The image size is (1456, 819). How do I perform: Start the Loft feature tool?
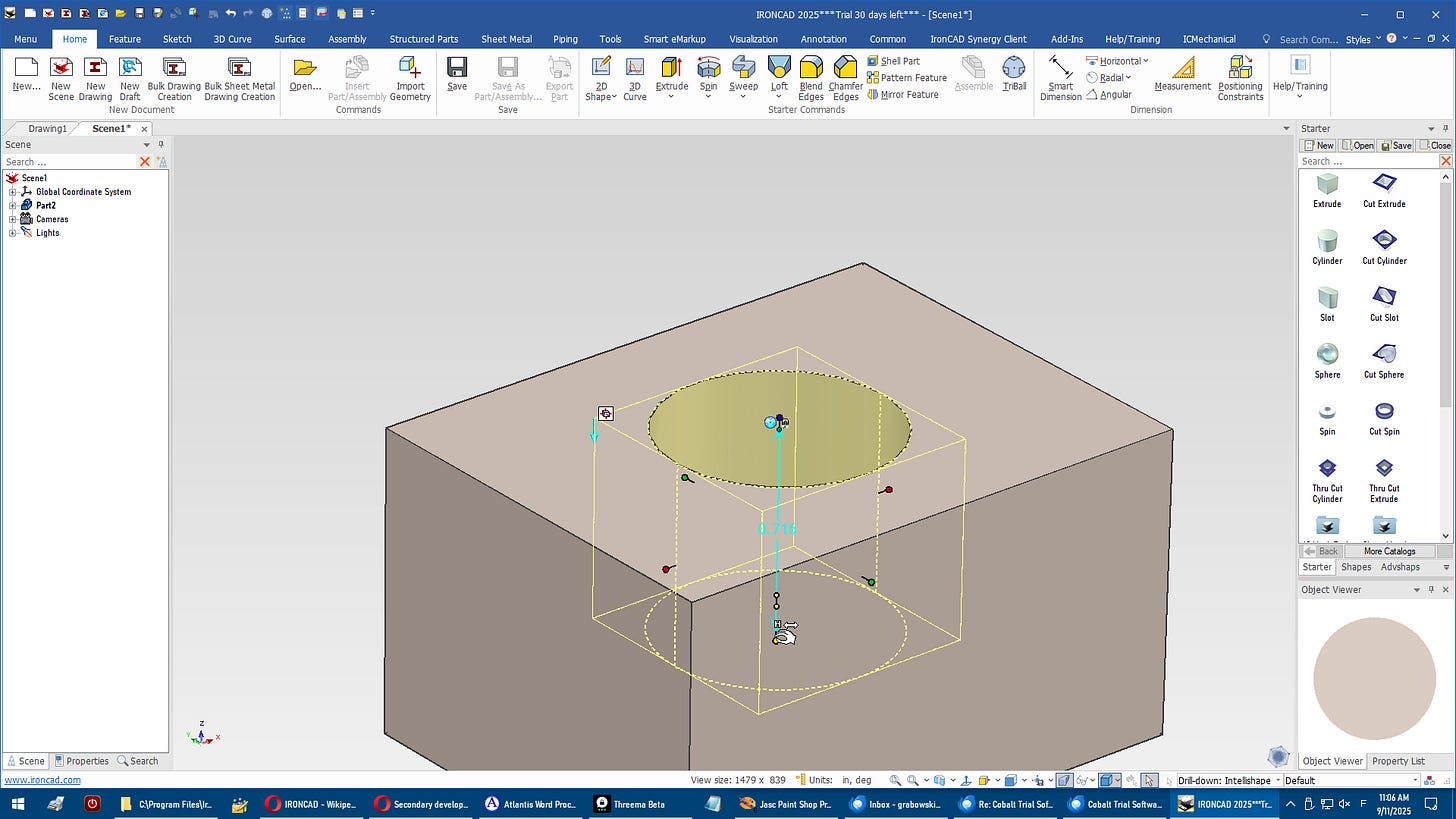(x=779, y=76)
